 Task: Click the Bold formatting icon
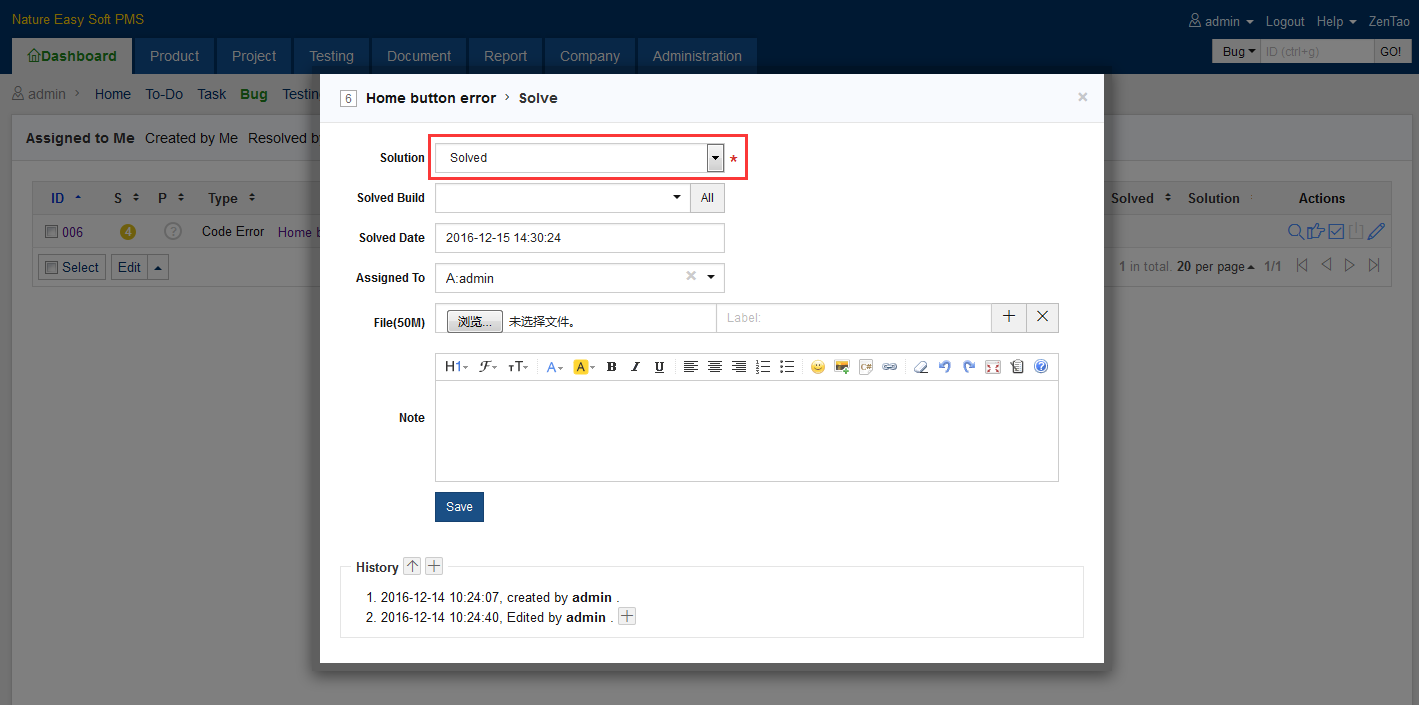tap(612, 367)
